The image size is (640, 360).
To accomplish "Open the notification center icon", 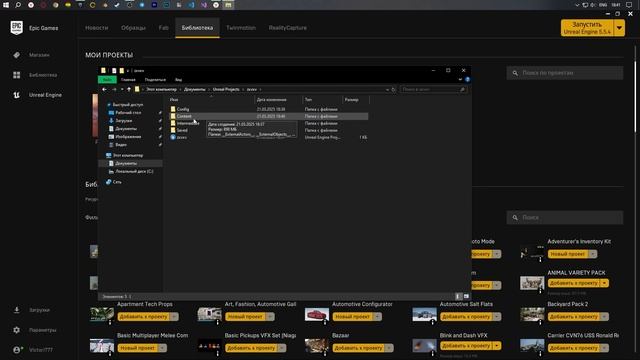I will (x=629, y=5).
